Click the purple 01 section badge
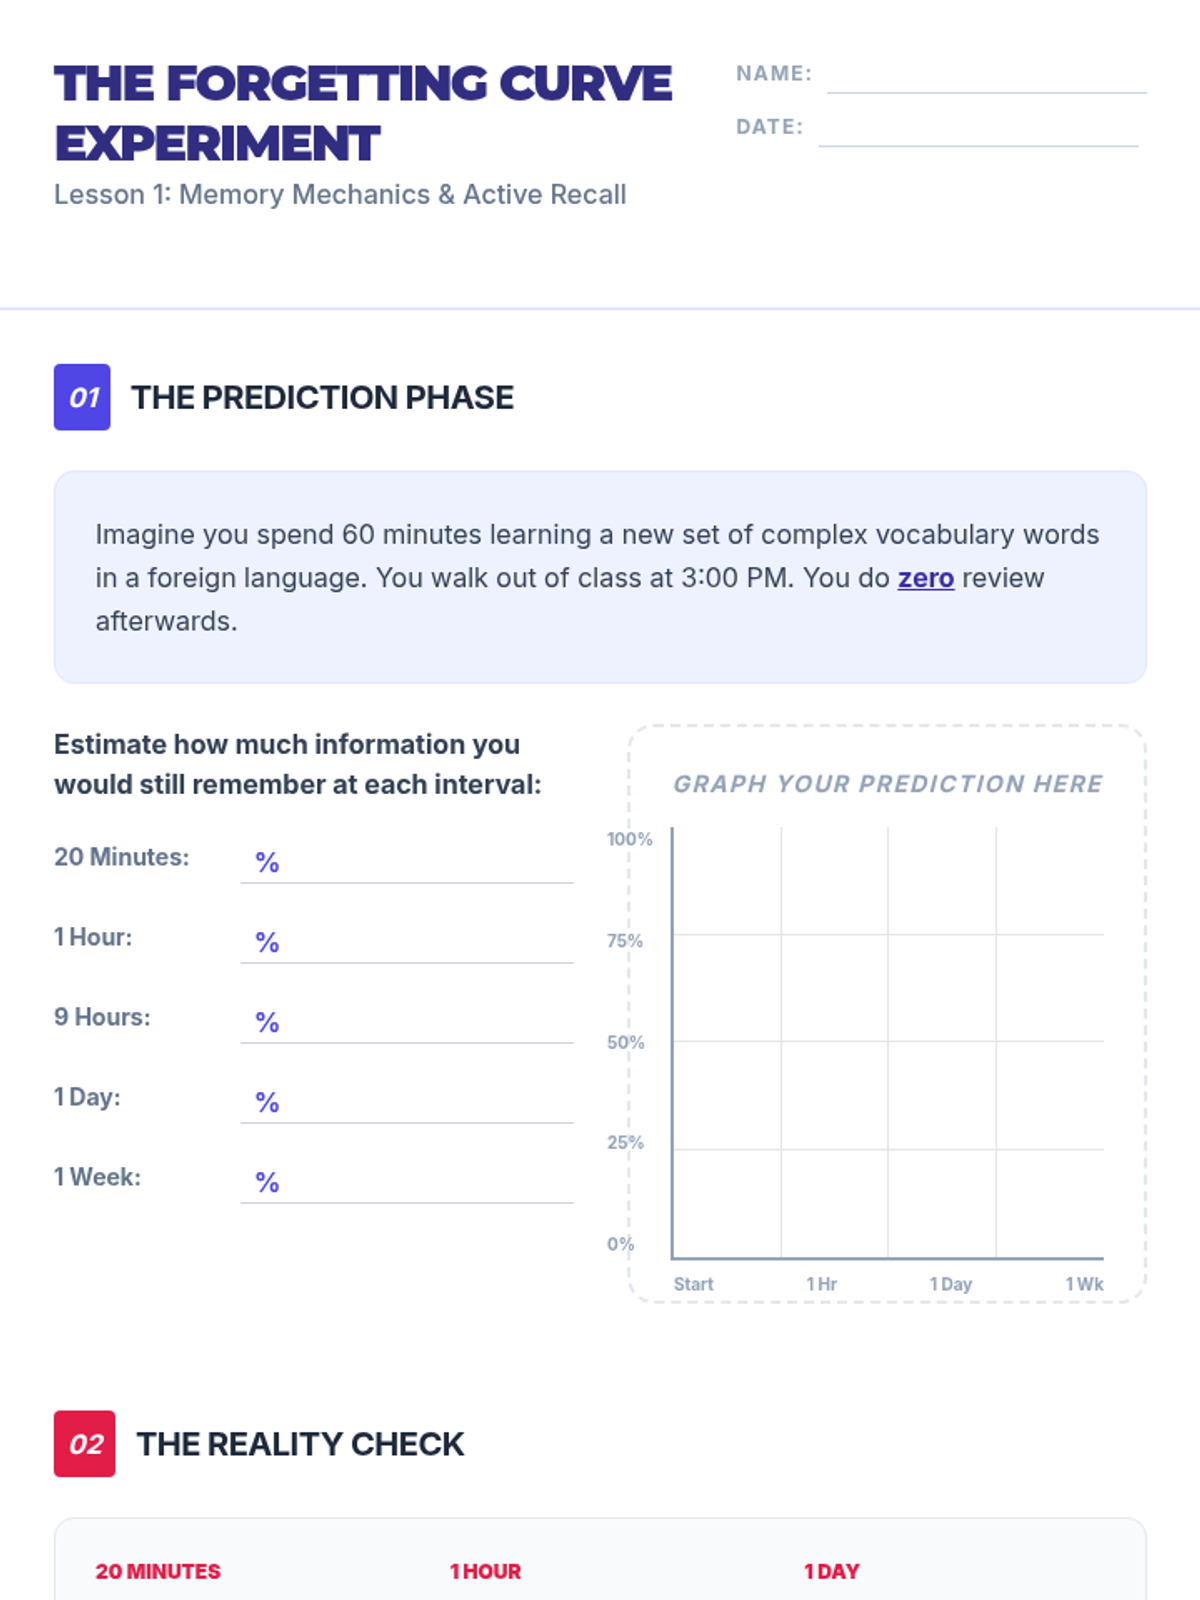Viewport: 1200px width, 1600px height. 82,397
